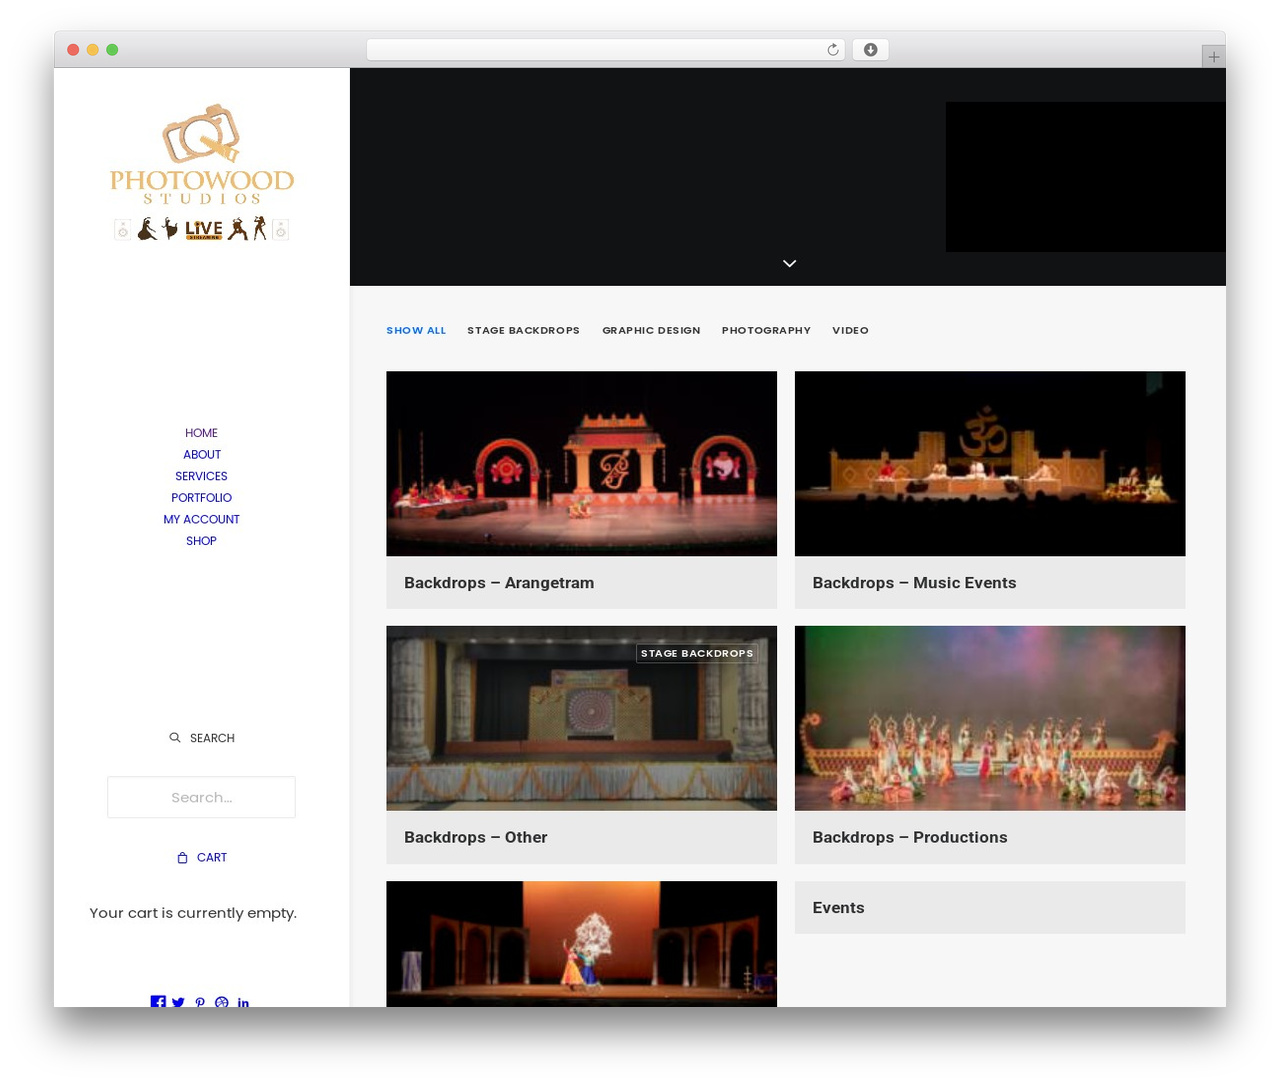The width and height of the screenshot is (1280, 1084).
Task: Open the Twitter social icon
Action: point(178,1002)
